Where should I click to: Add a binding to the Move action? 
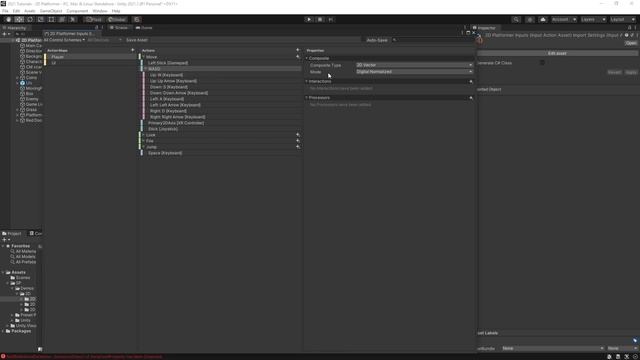(x=298, y=57)
